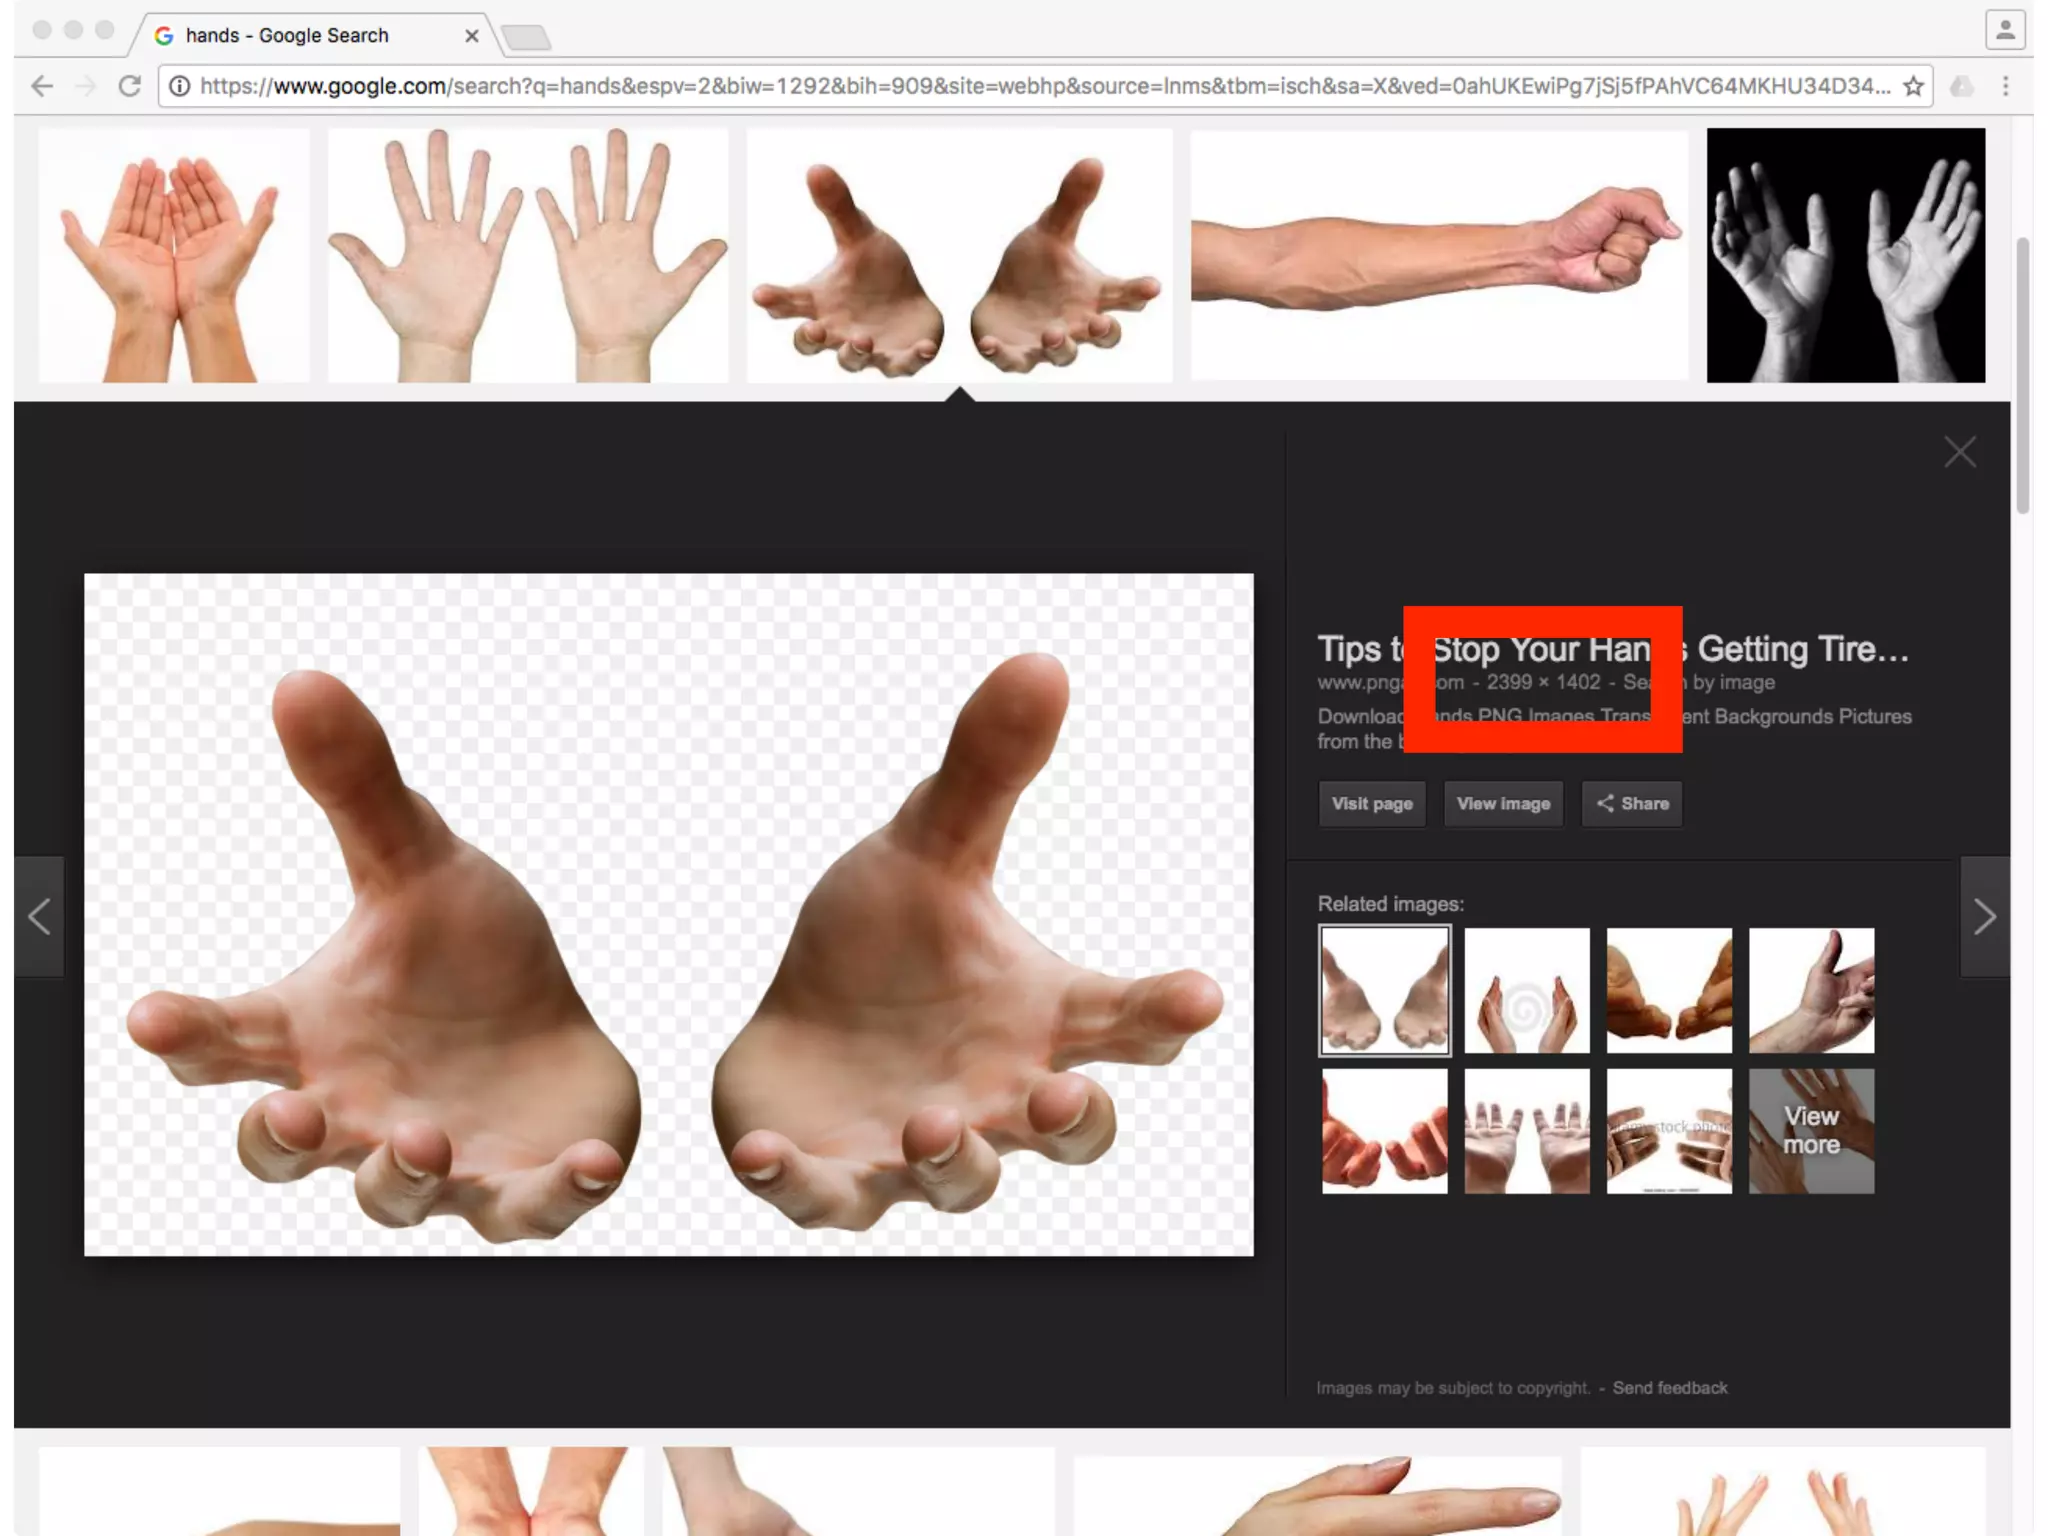The height and width of the screenshot is (1536, 2048).
Task: Open a new tab
Action: pos(526,38)
